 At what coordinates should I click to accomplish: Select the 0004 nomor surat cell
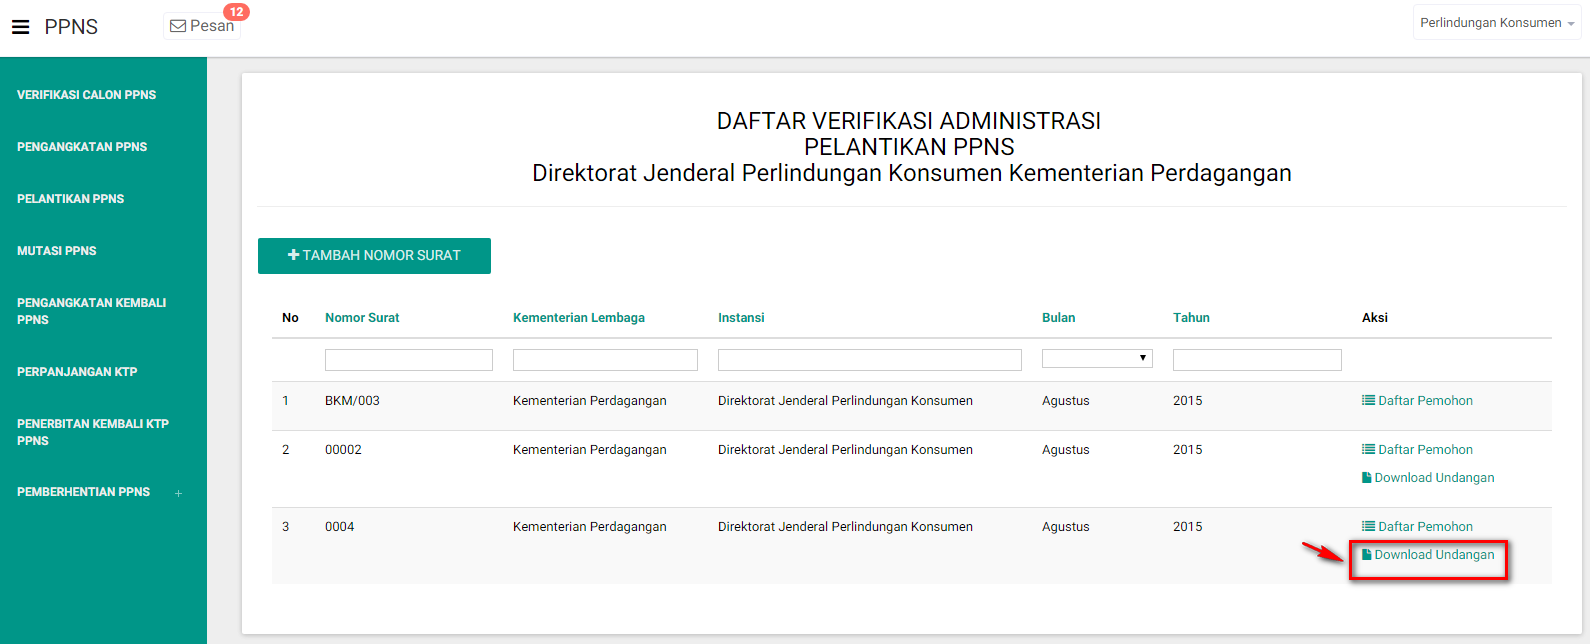click(340, 527)
